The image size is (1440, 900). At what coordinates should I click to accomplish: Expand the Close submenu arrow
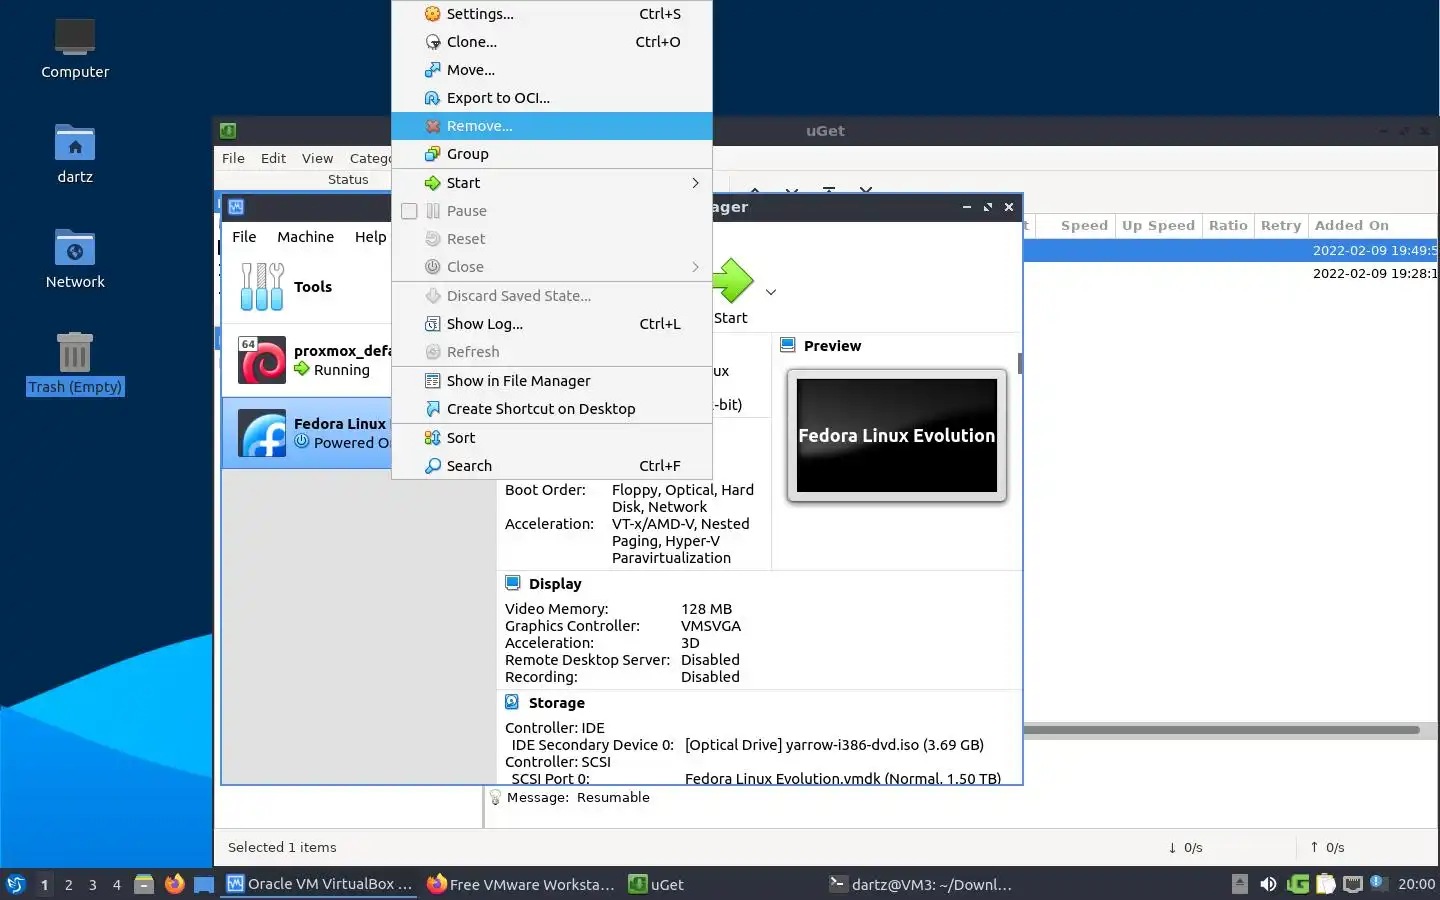(695, 267)
